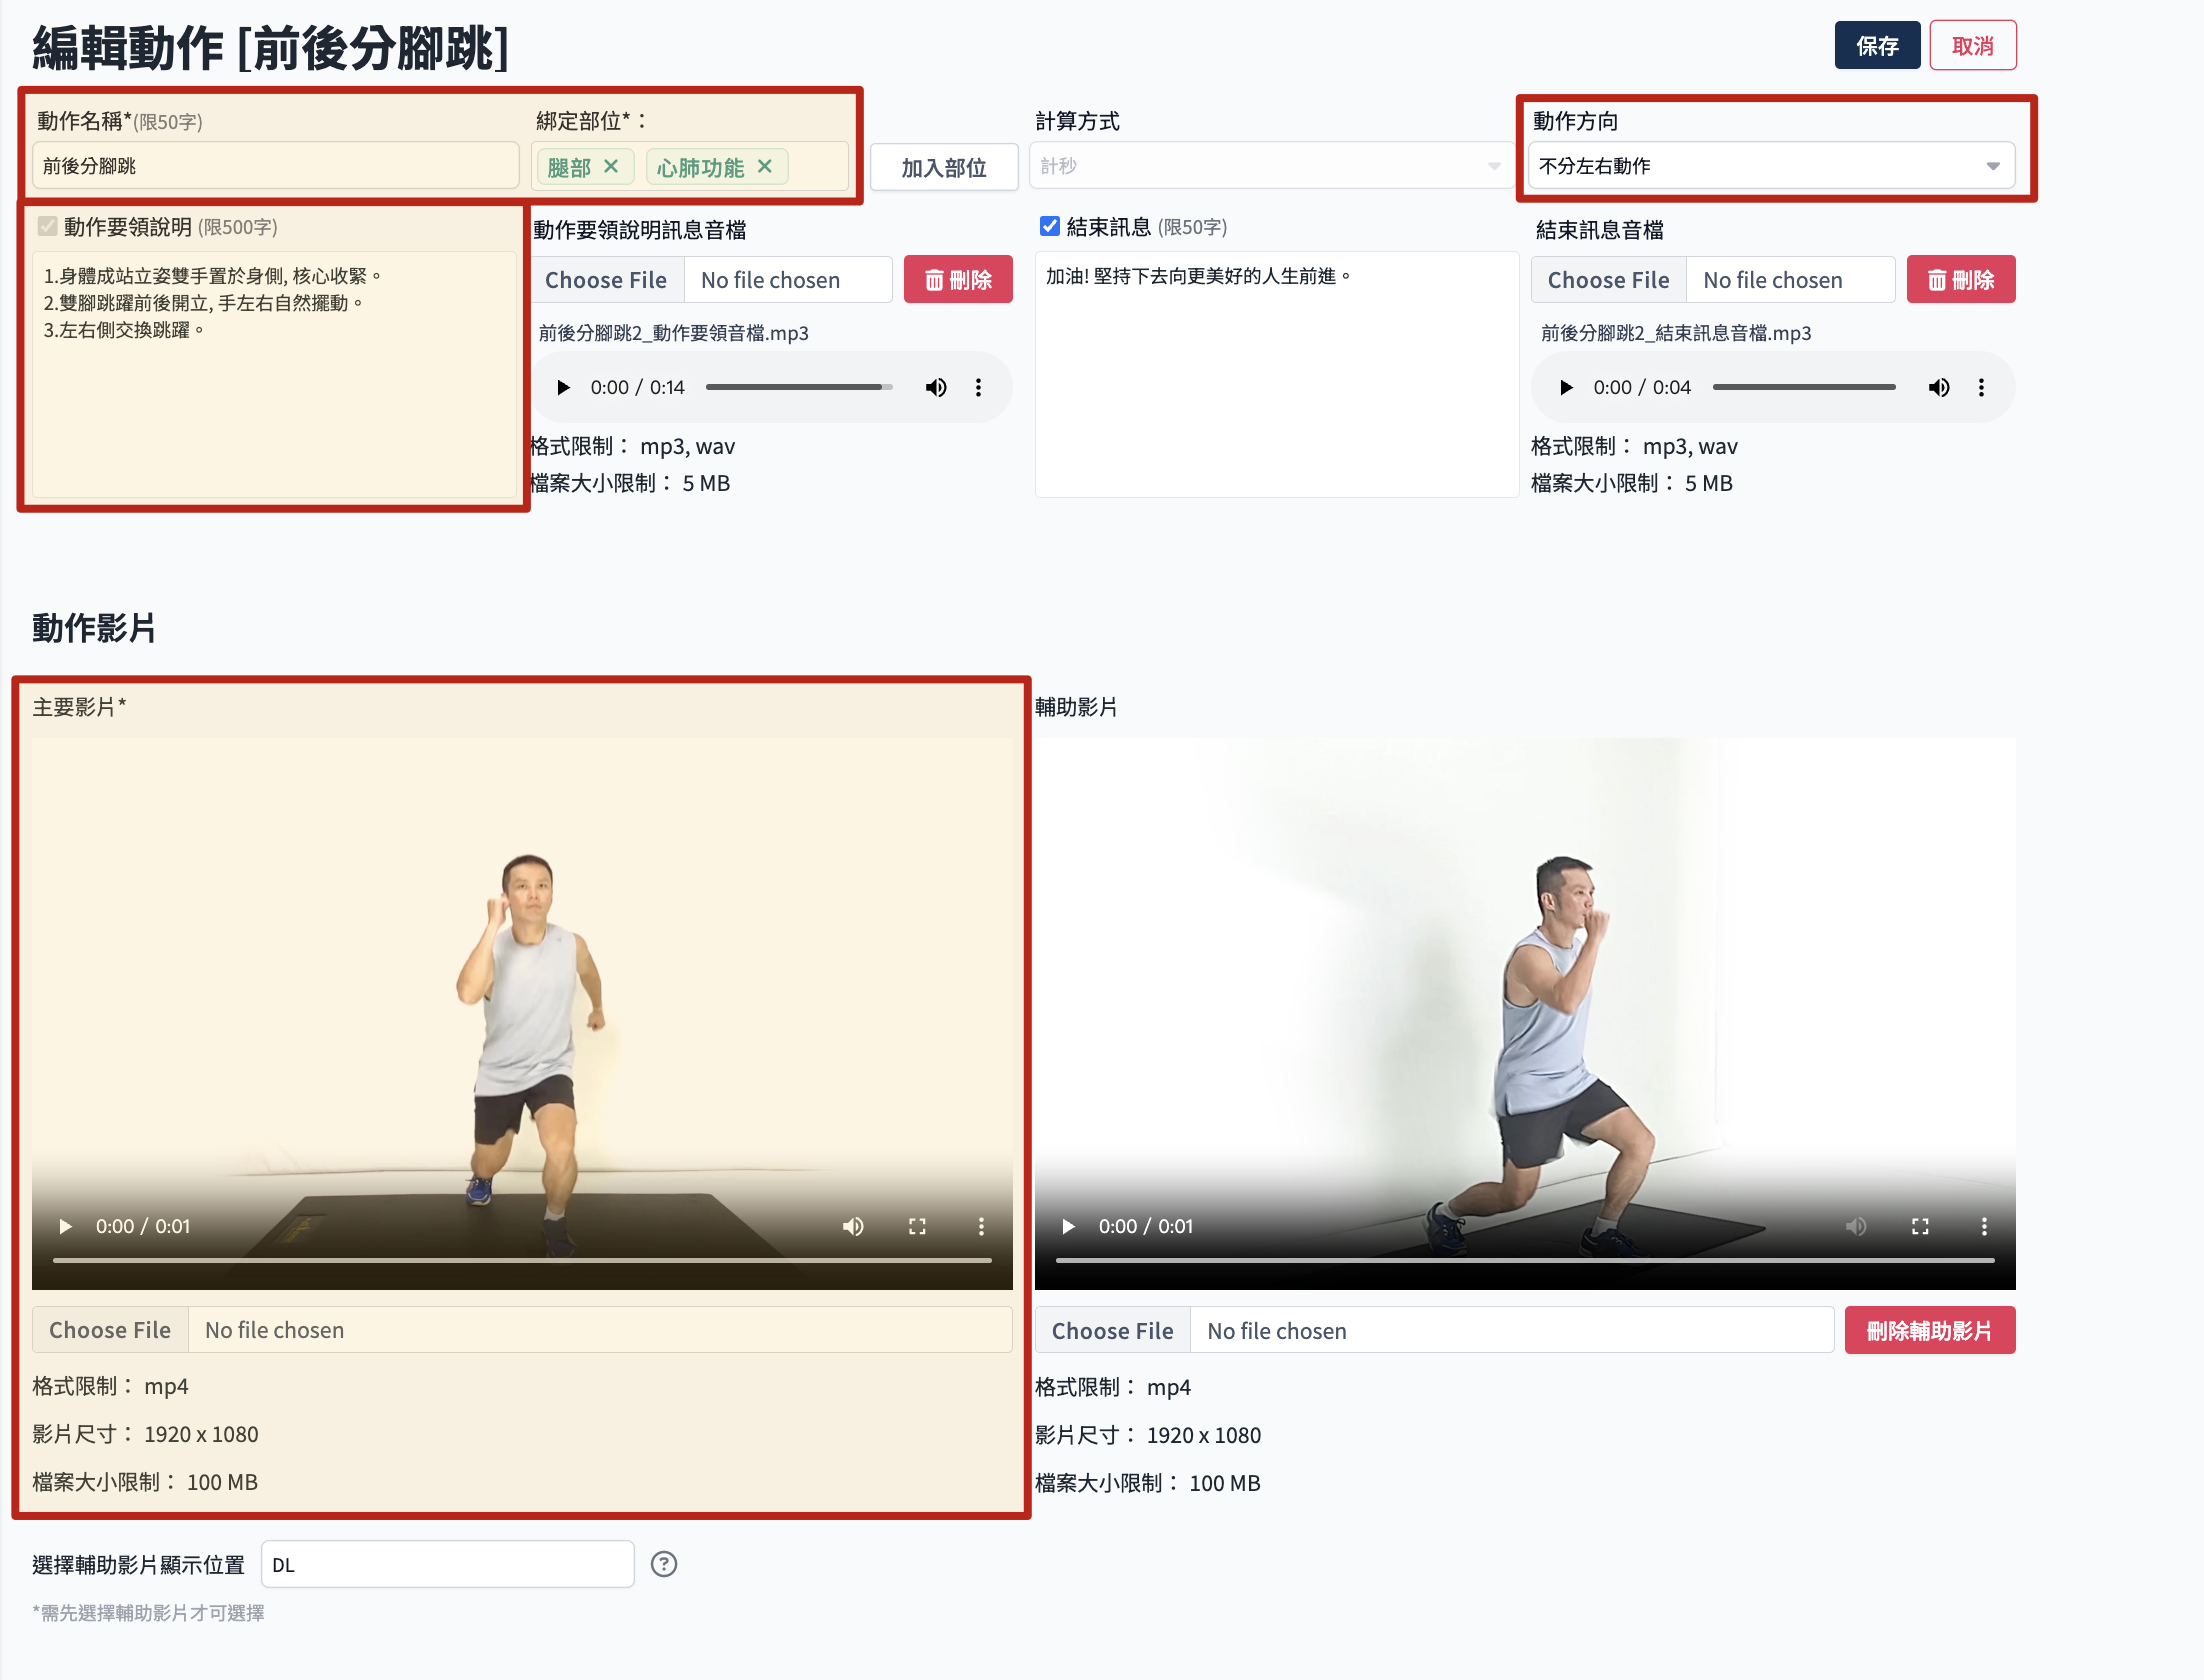Viewport: 2204px width, 1680px height.
Task: Click the 保存 save button
Action: click(x=1876, y=46)
